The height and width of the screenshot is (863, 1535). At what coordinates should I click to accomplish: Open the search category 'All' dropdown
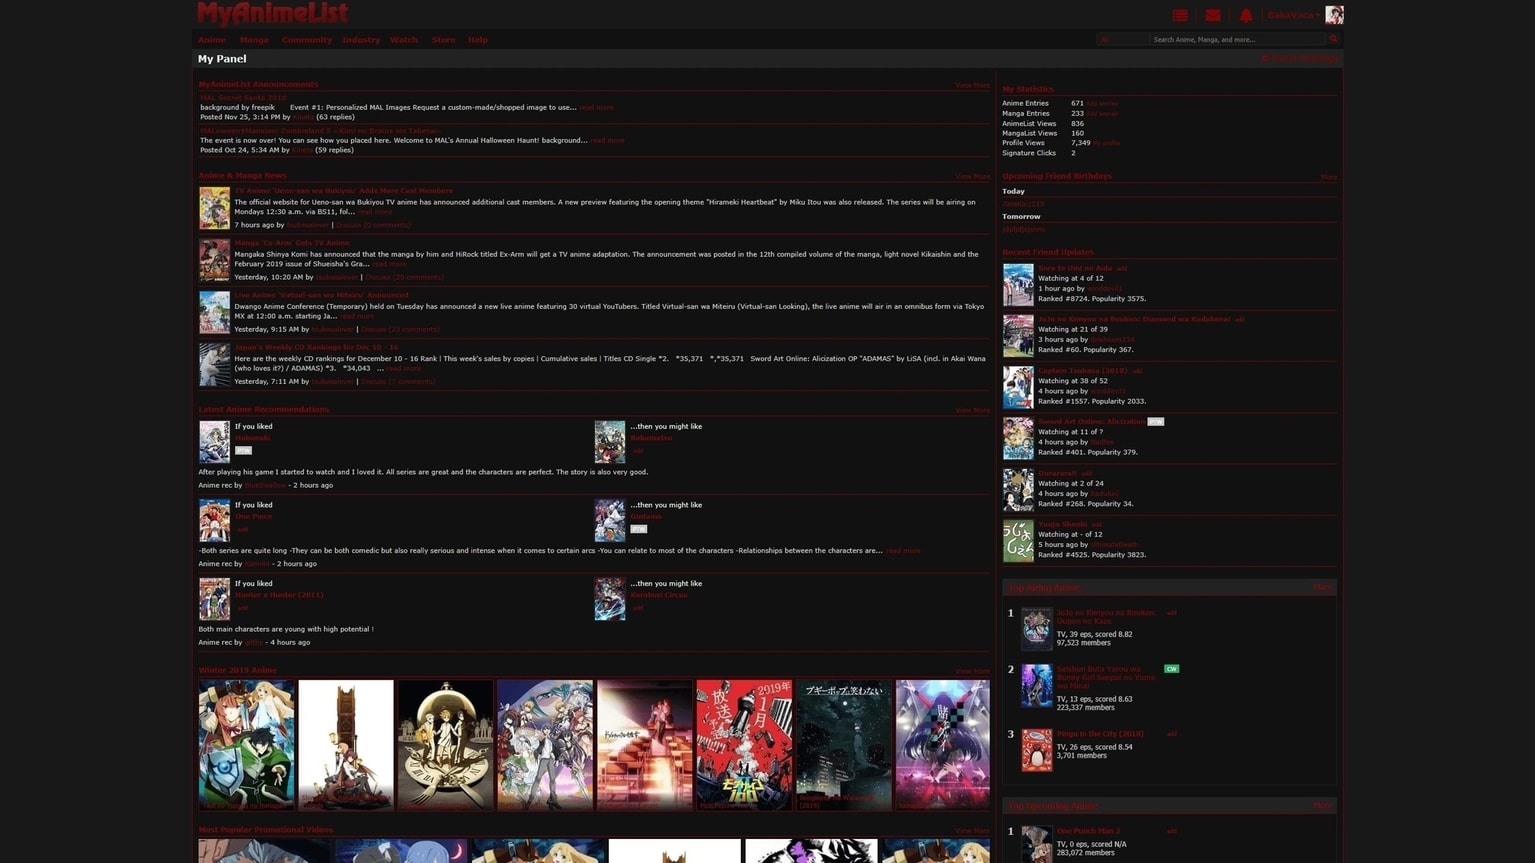coord(1122,39)
